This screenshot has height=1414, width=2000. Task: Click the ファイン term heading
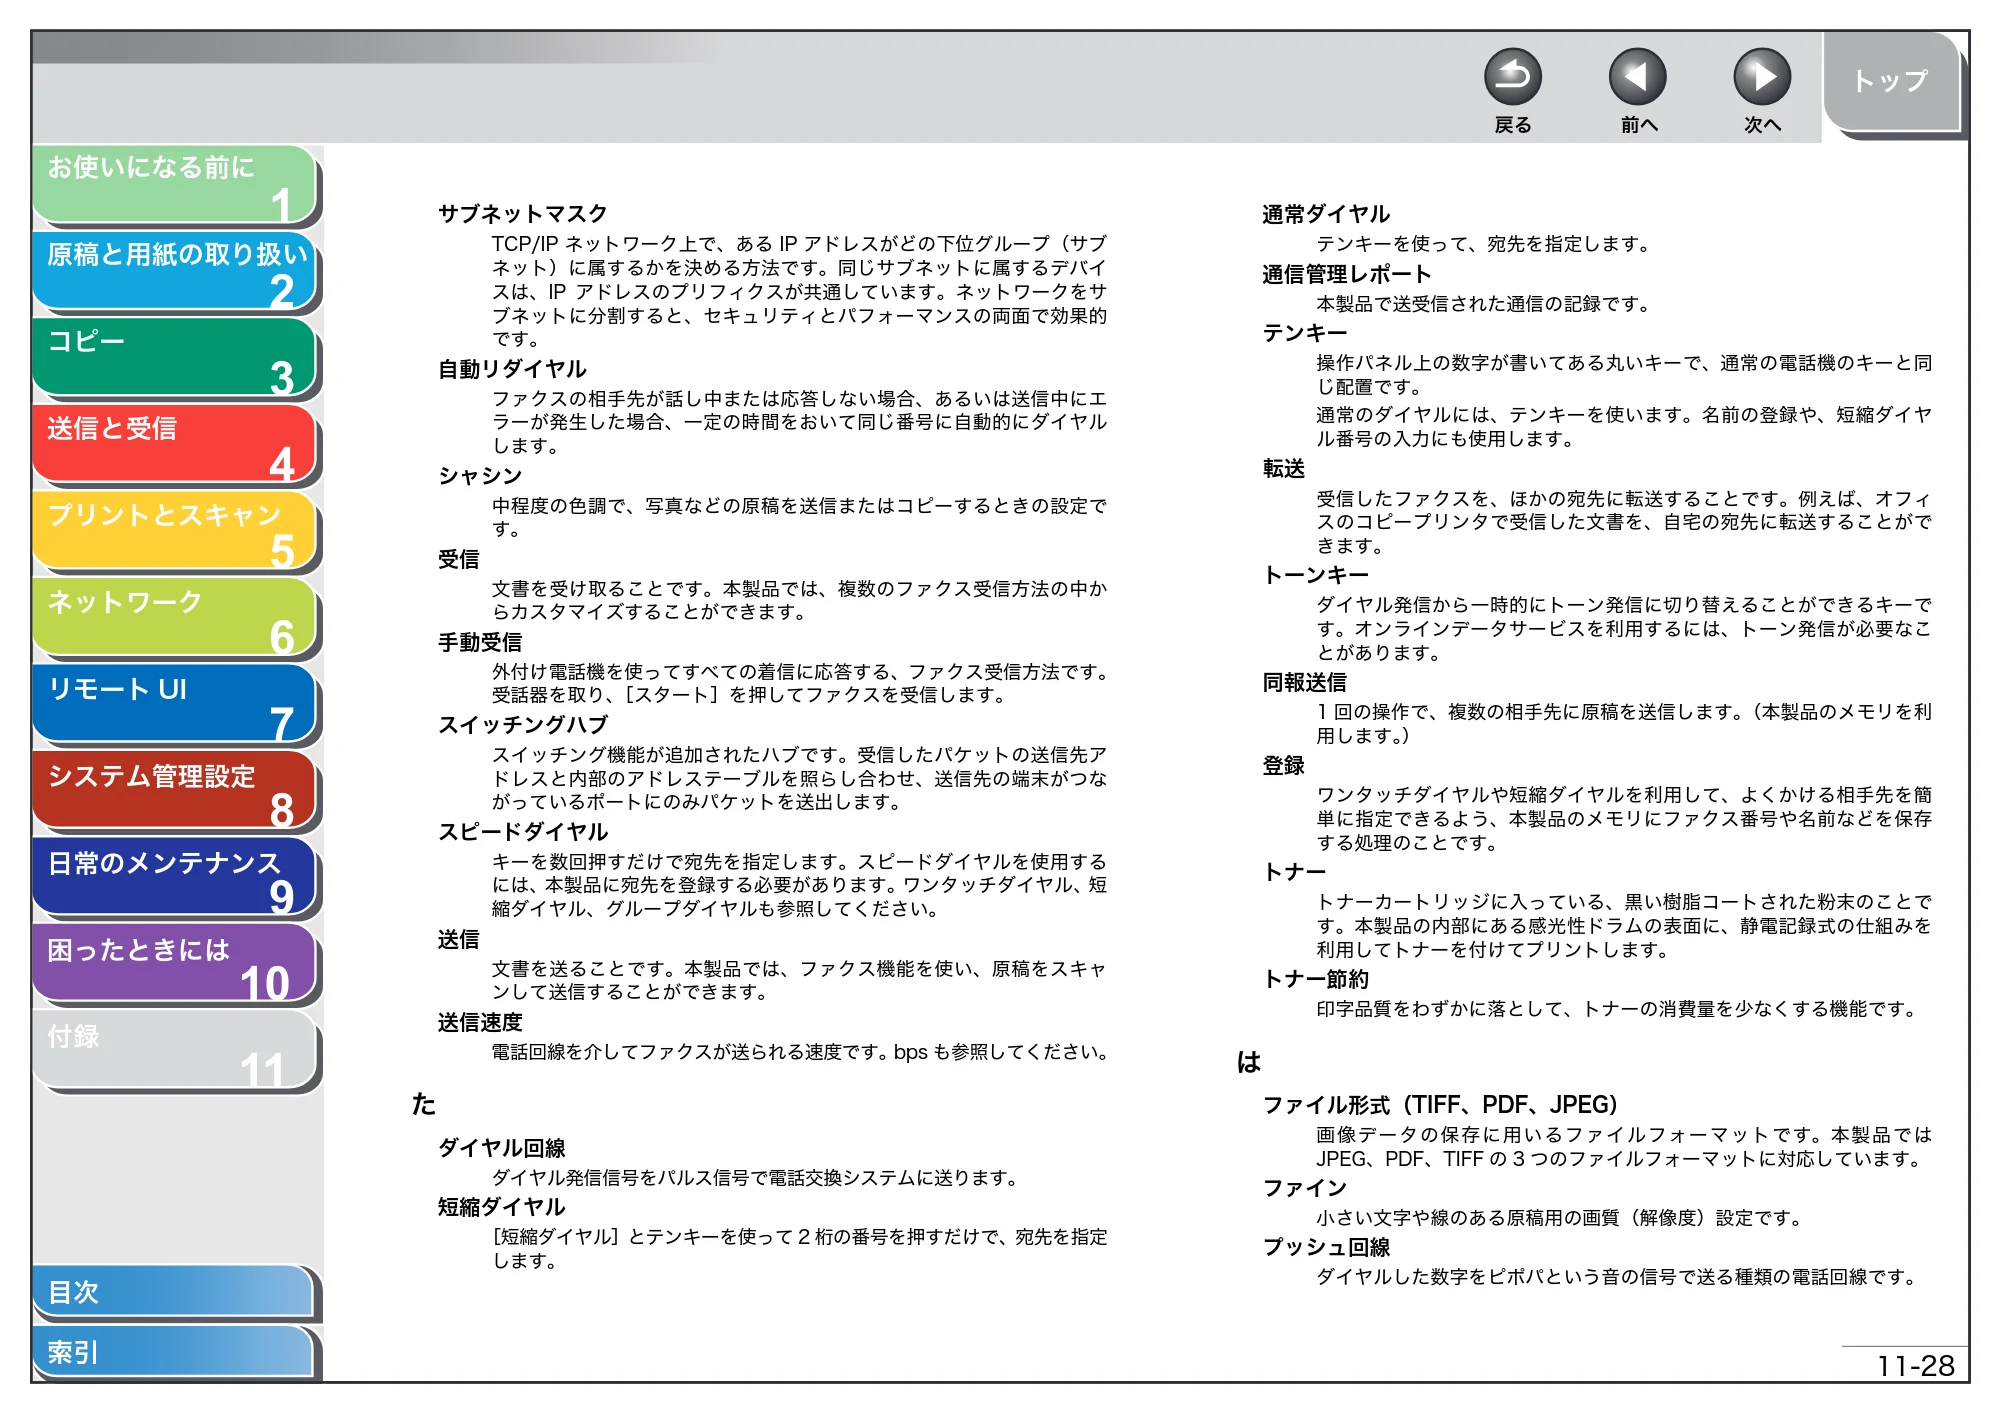(x=1305, y=1188)
